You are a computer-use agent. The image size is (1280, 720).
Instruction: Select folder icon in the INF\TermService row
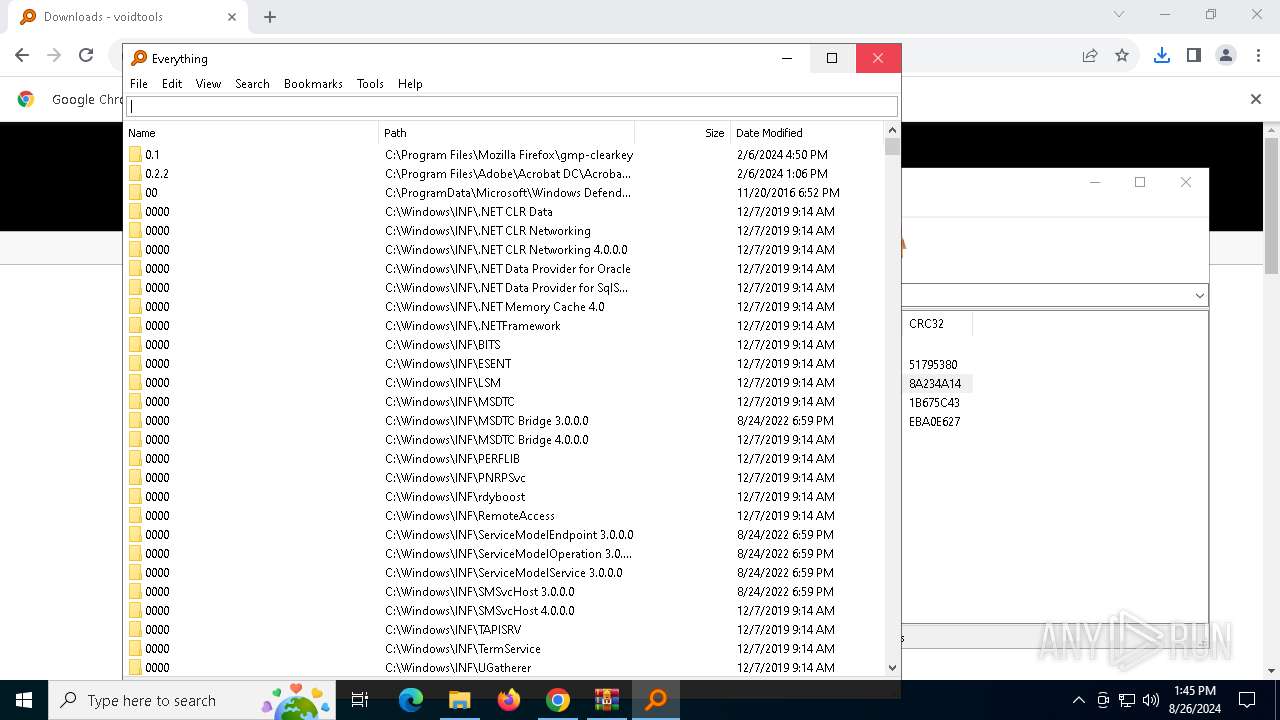tap(135, 649)
